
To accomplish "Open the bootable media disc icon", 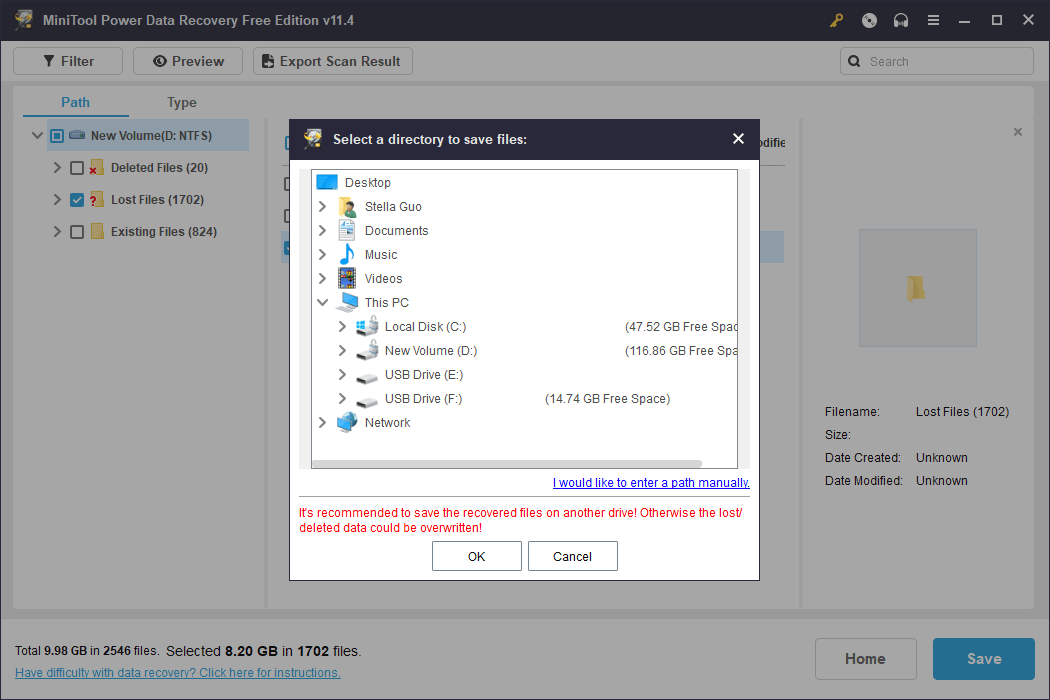I will [x=869, y=20].
